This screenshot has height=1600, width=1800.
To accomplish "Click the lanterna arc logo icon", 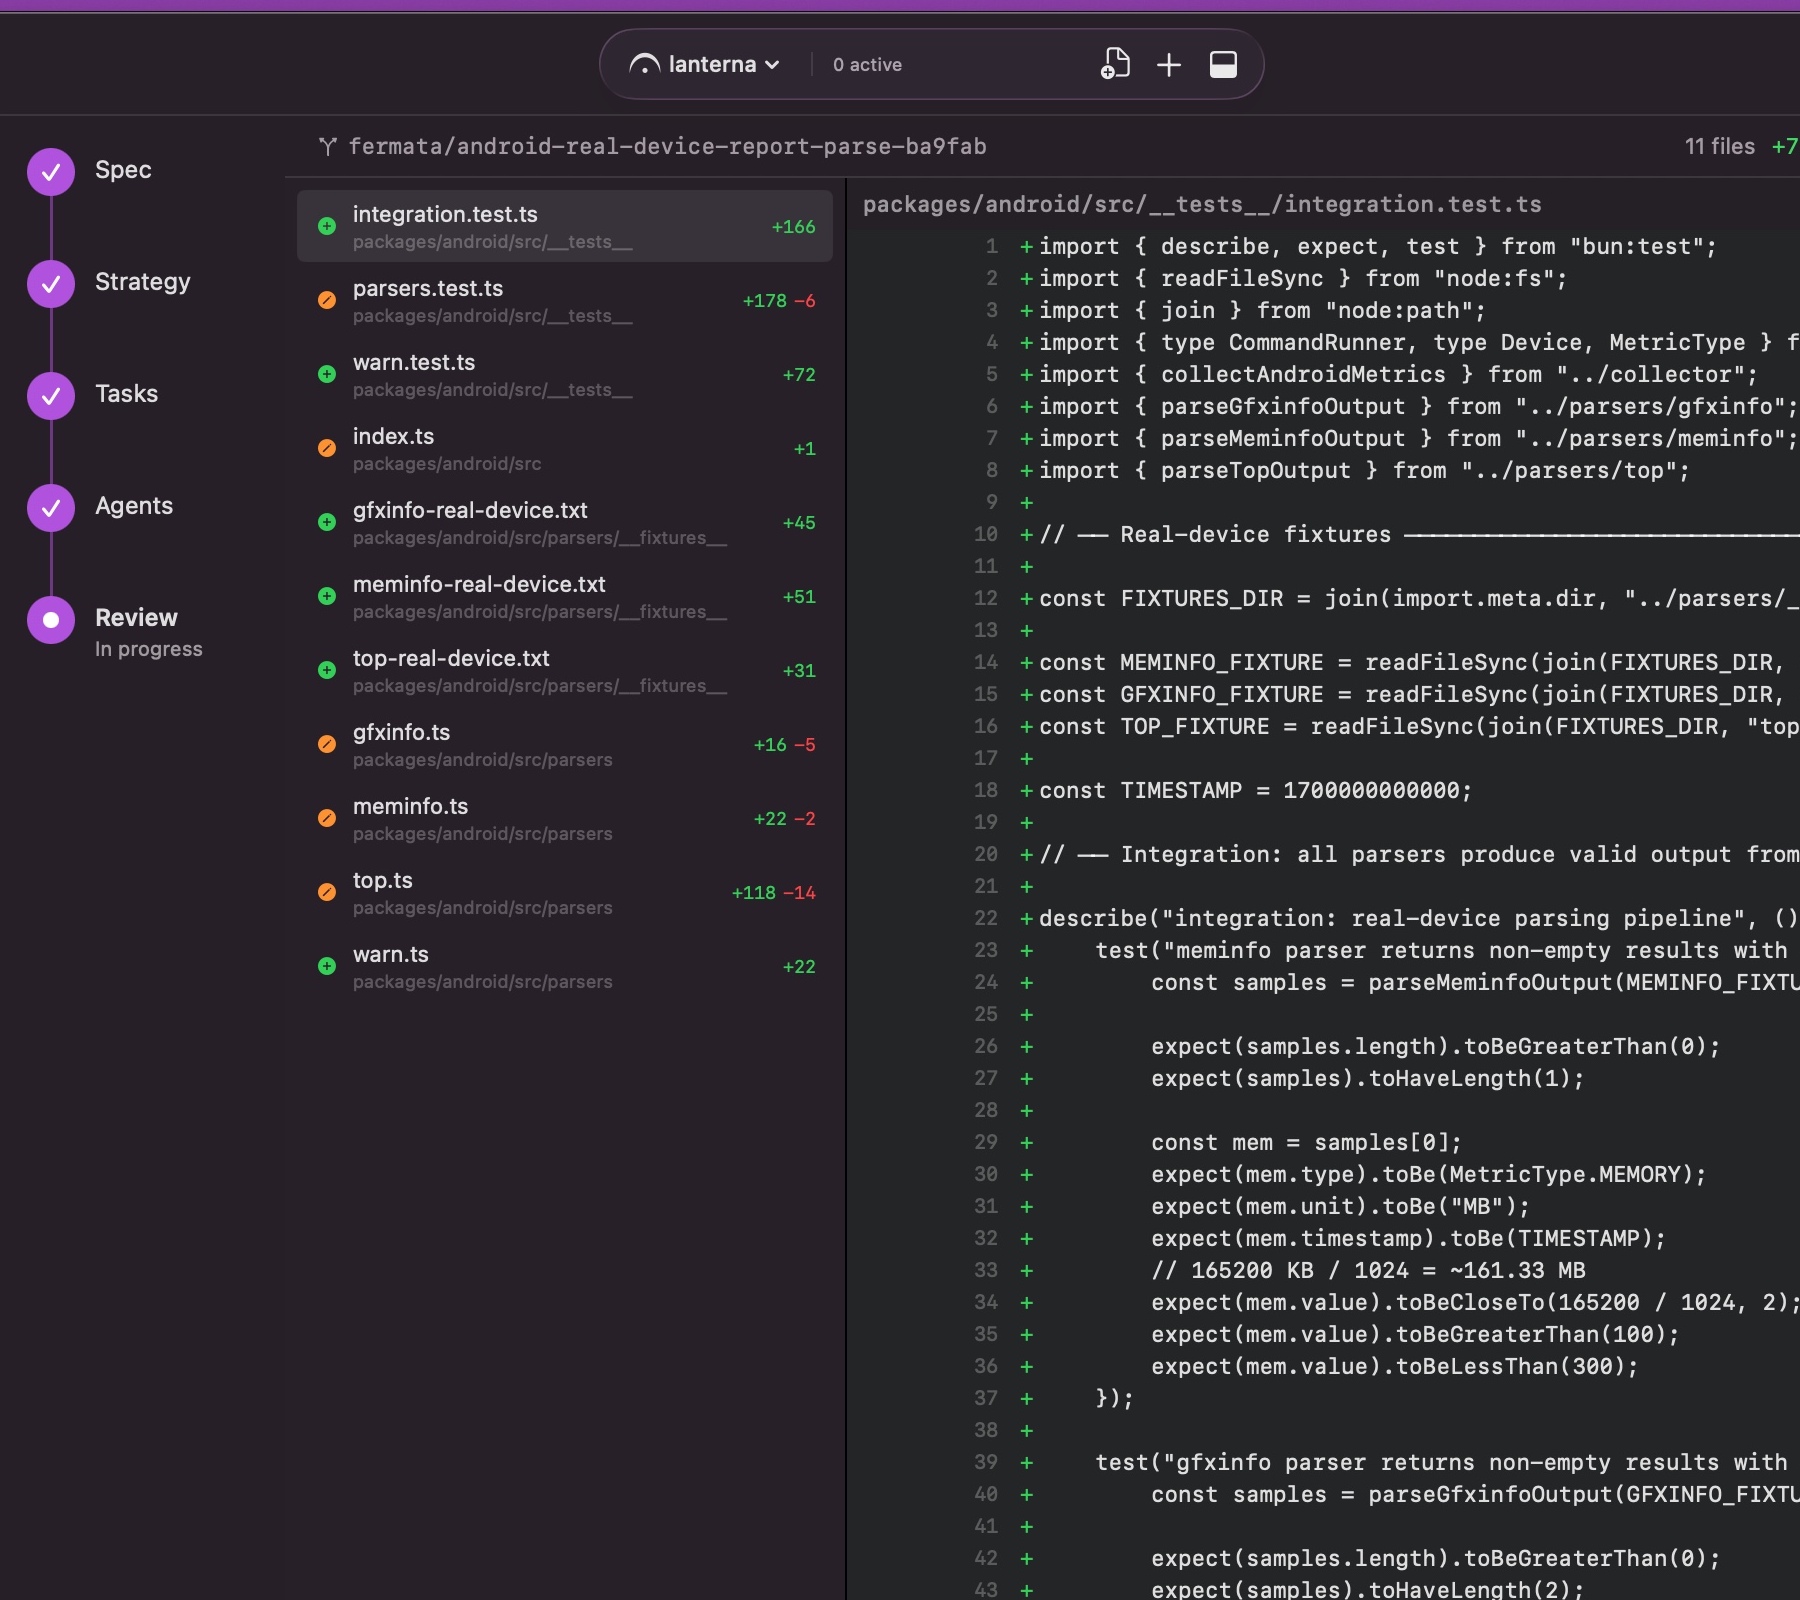I will pyautogui.click(x=645, y=65).
